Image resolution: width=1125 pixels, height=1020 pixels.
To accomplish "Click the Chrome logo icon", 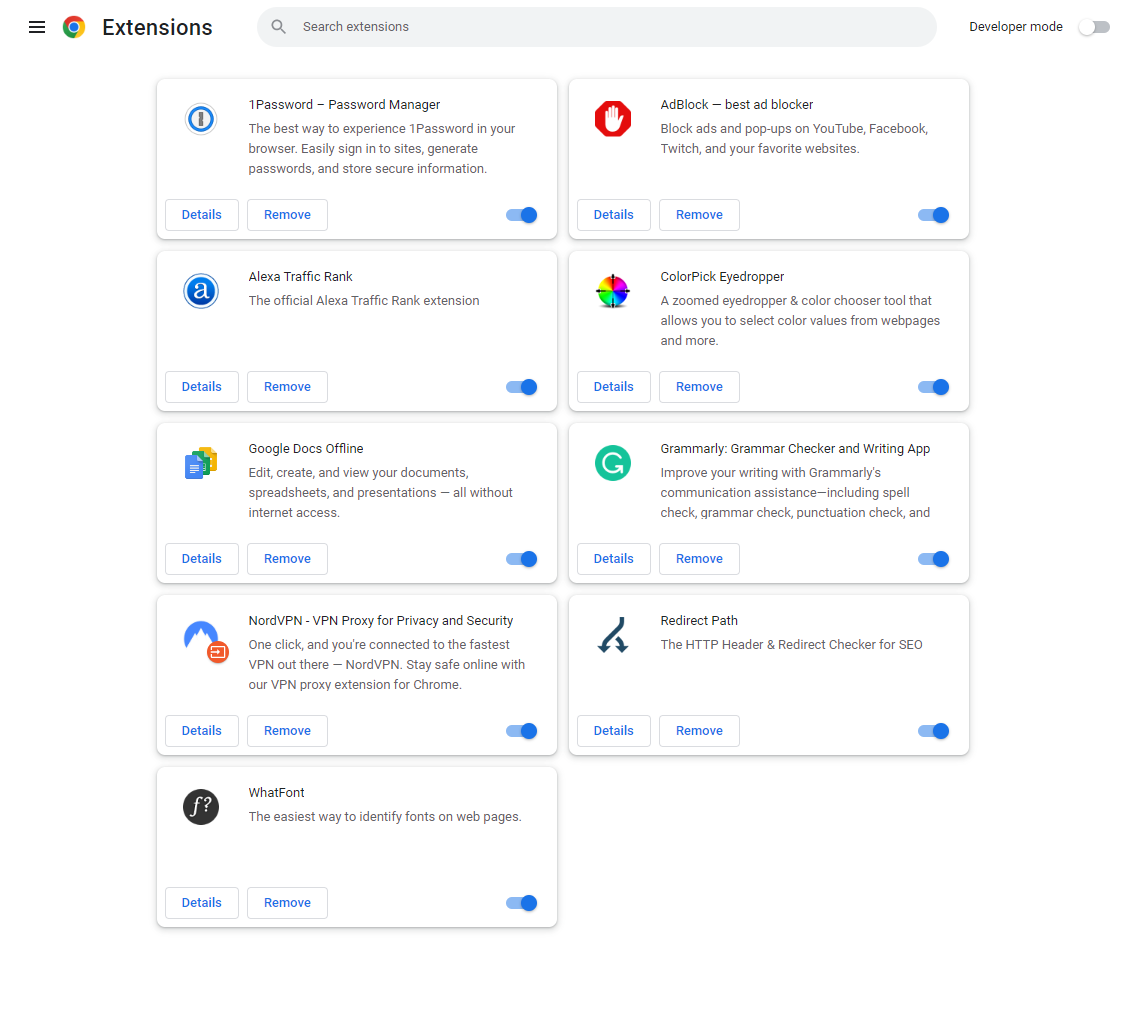I will 74,27.
